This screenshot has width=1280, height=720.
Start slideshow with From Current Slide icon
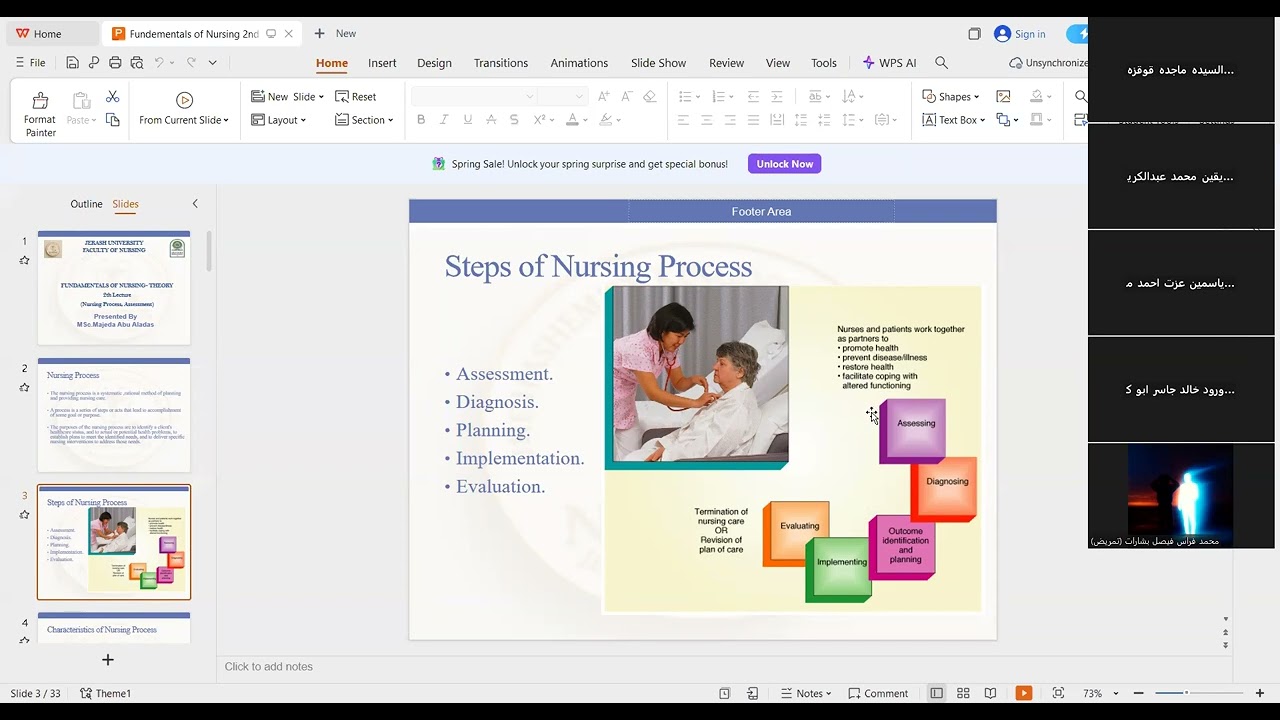click(x=184, y=100)
